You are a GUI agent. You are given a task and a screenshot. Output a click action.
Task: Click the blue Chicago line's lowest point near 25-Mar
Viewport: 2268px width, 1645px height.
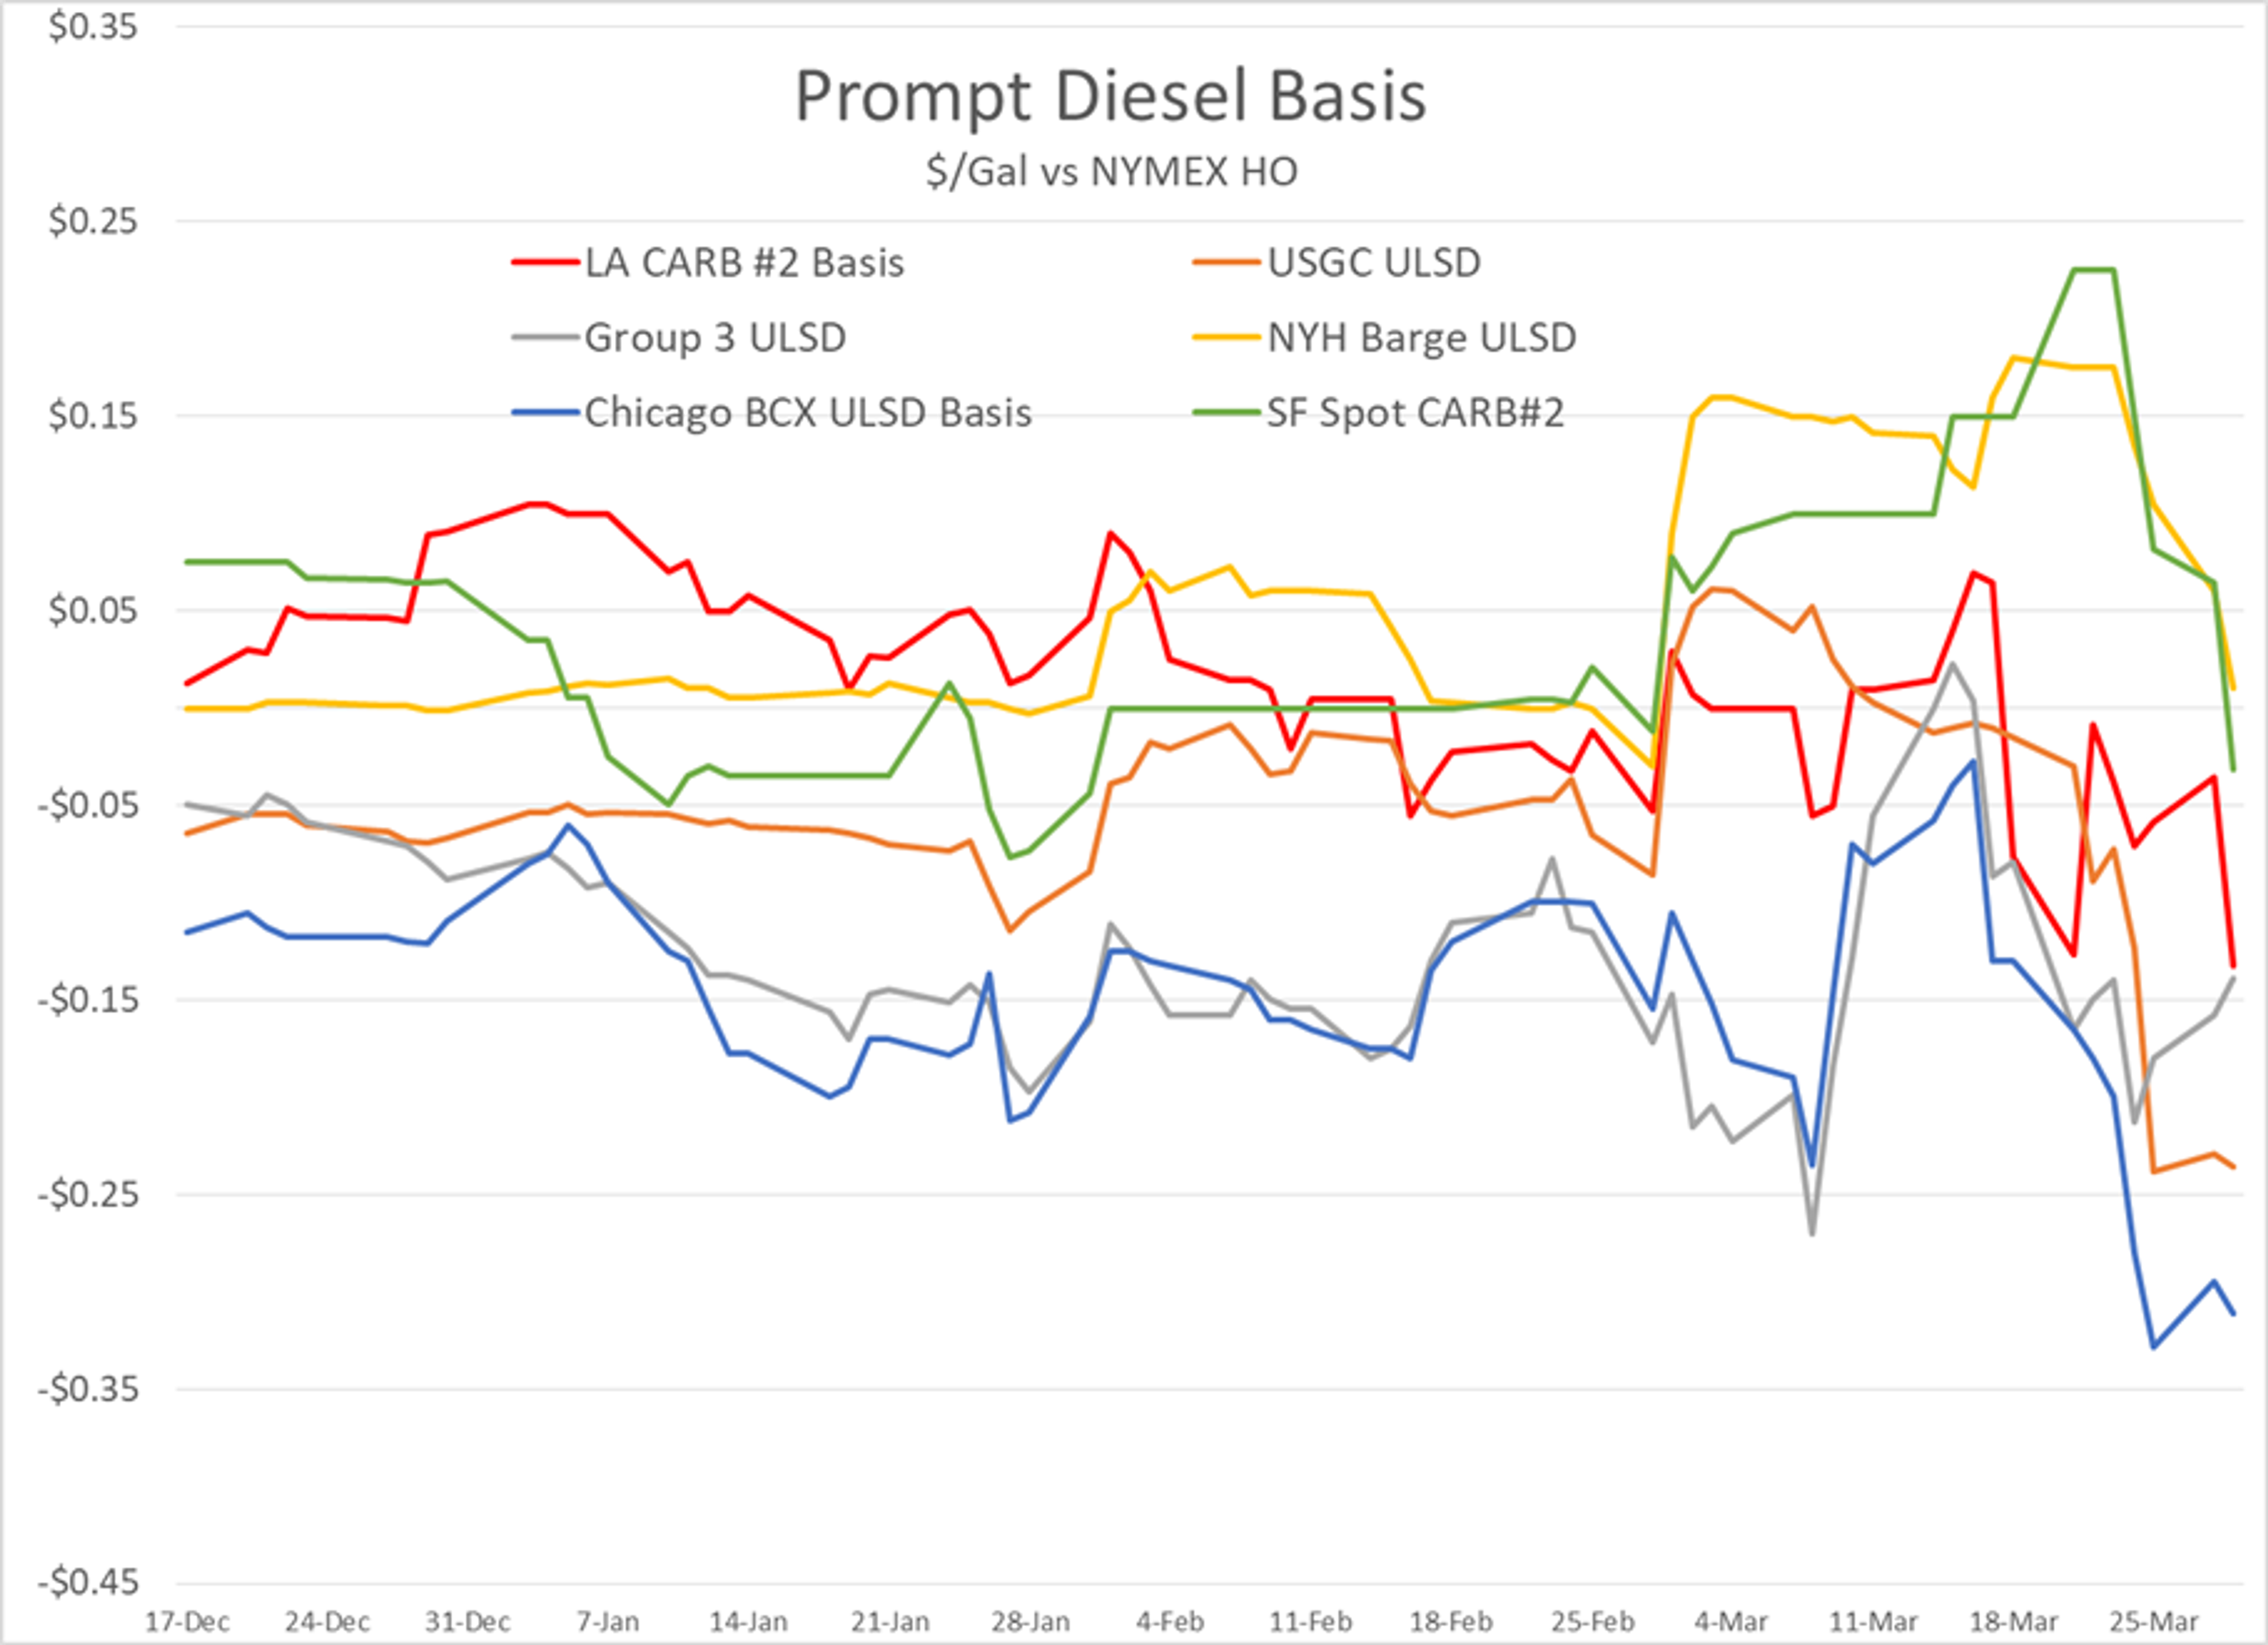[2153, 1347]
